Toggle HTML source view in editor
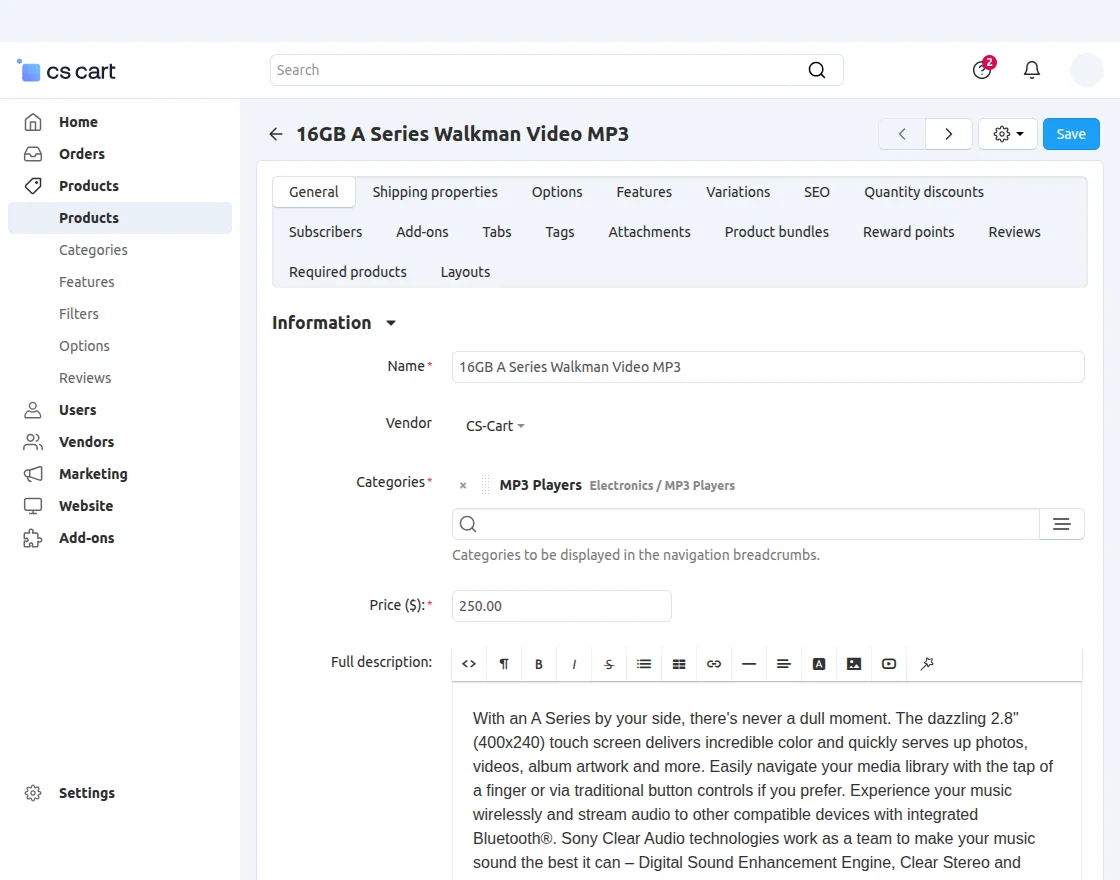This screenshot has width=1120, height=880. click(469, 664)
